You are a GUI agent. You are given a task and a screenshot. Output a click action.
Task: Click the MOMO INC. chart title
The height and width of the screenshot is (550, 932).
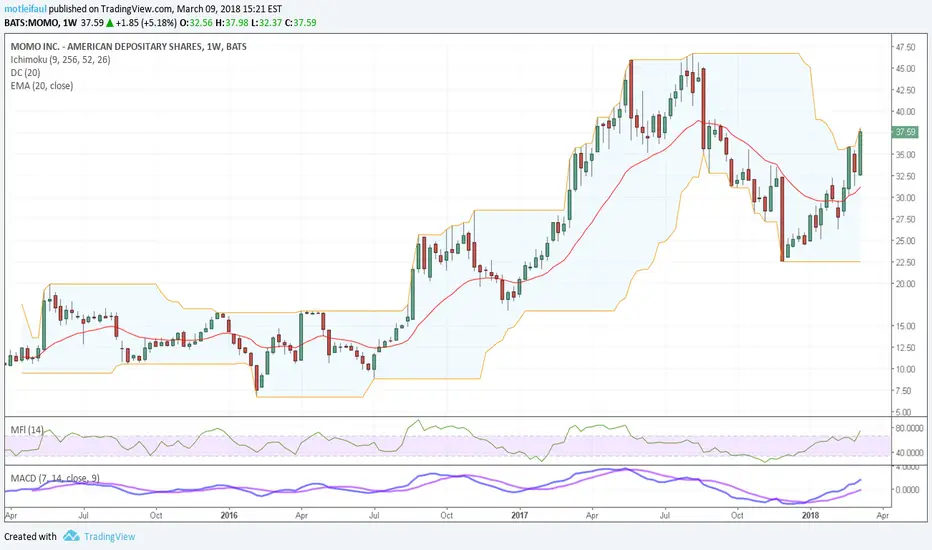[x=128, y=46]
